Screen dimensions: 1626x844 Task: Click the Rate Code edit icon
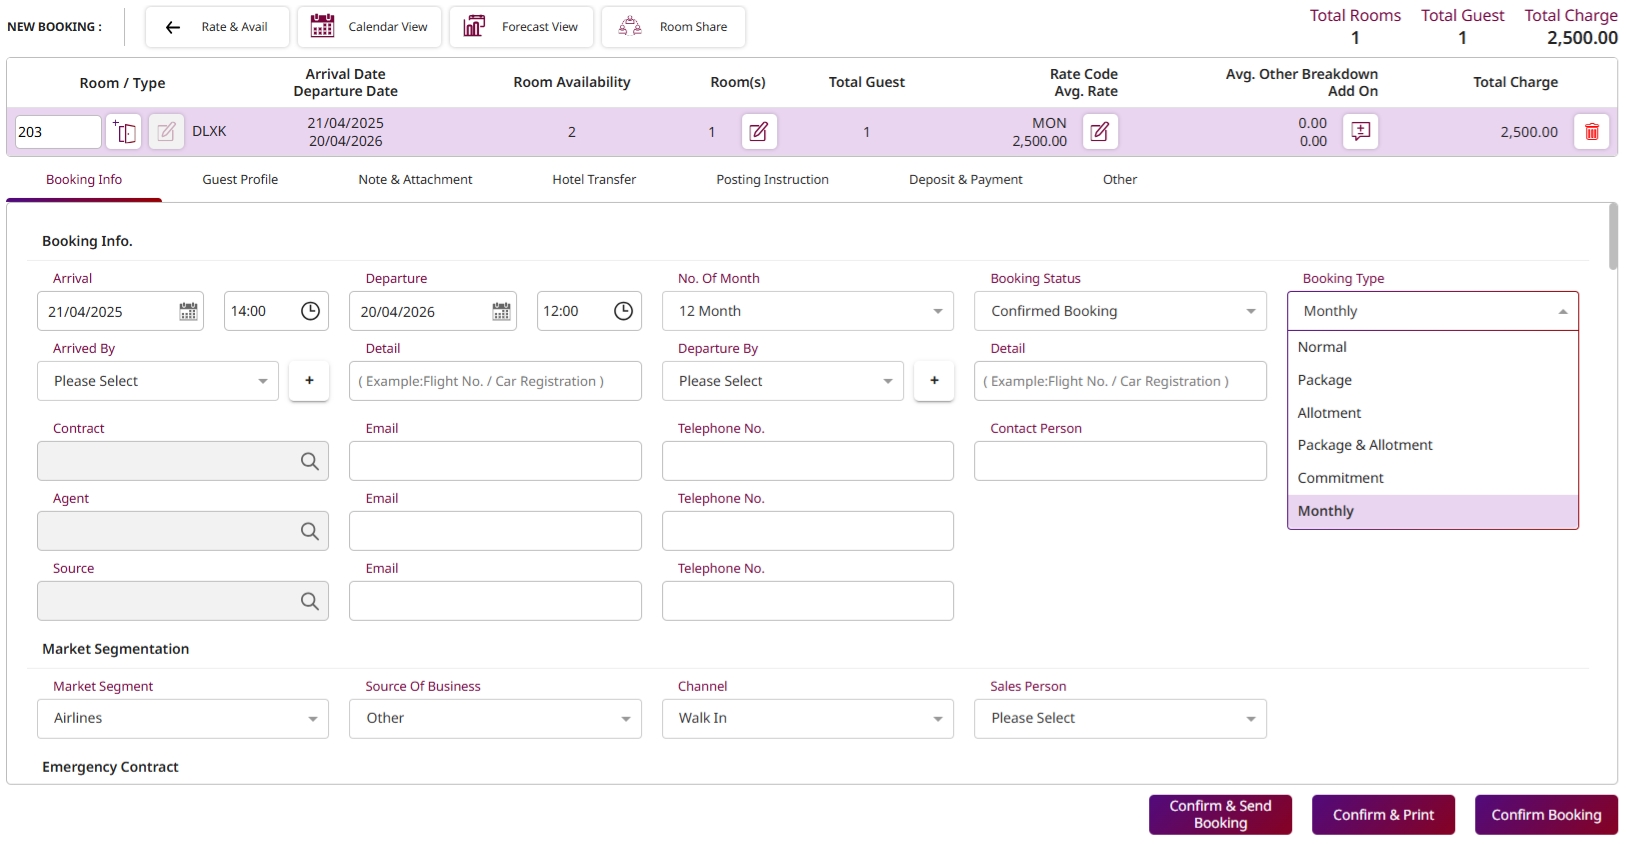(x=1099, y=132)
